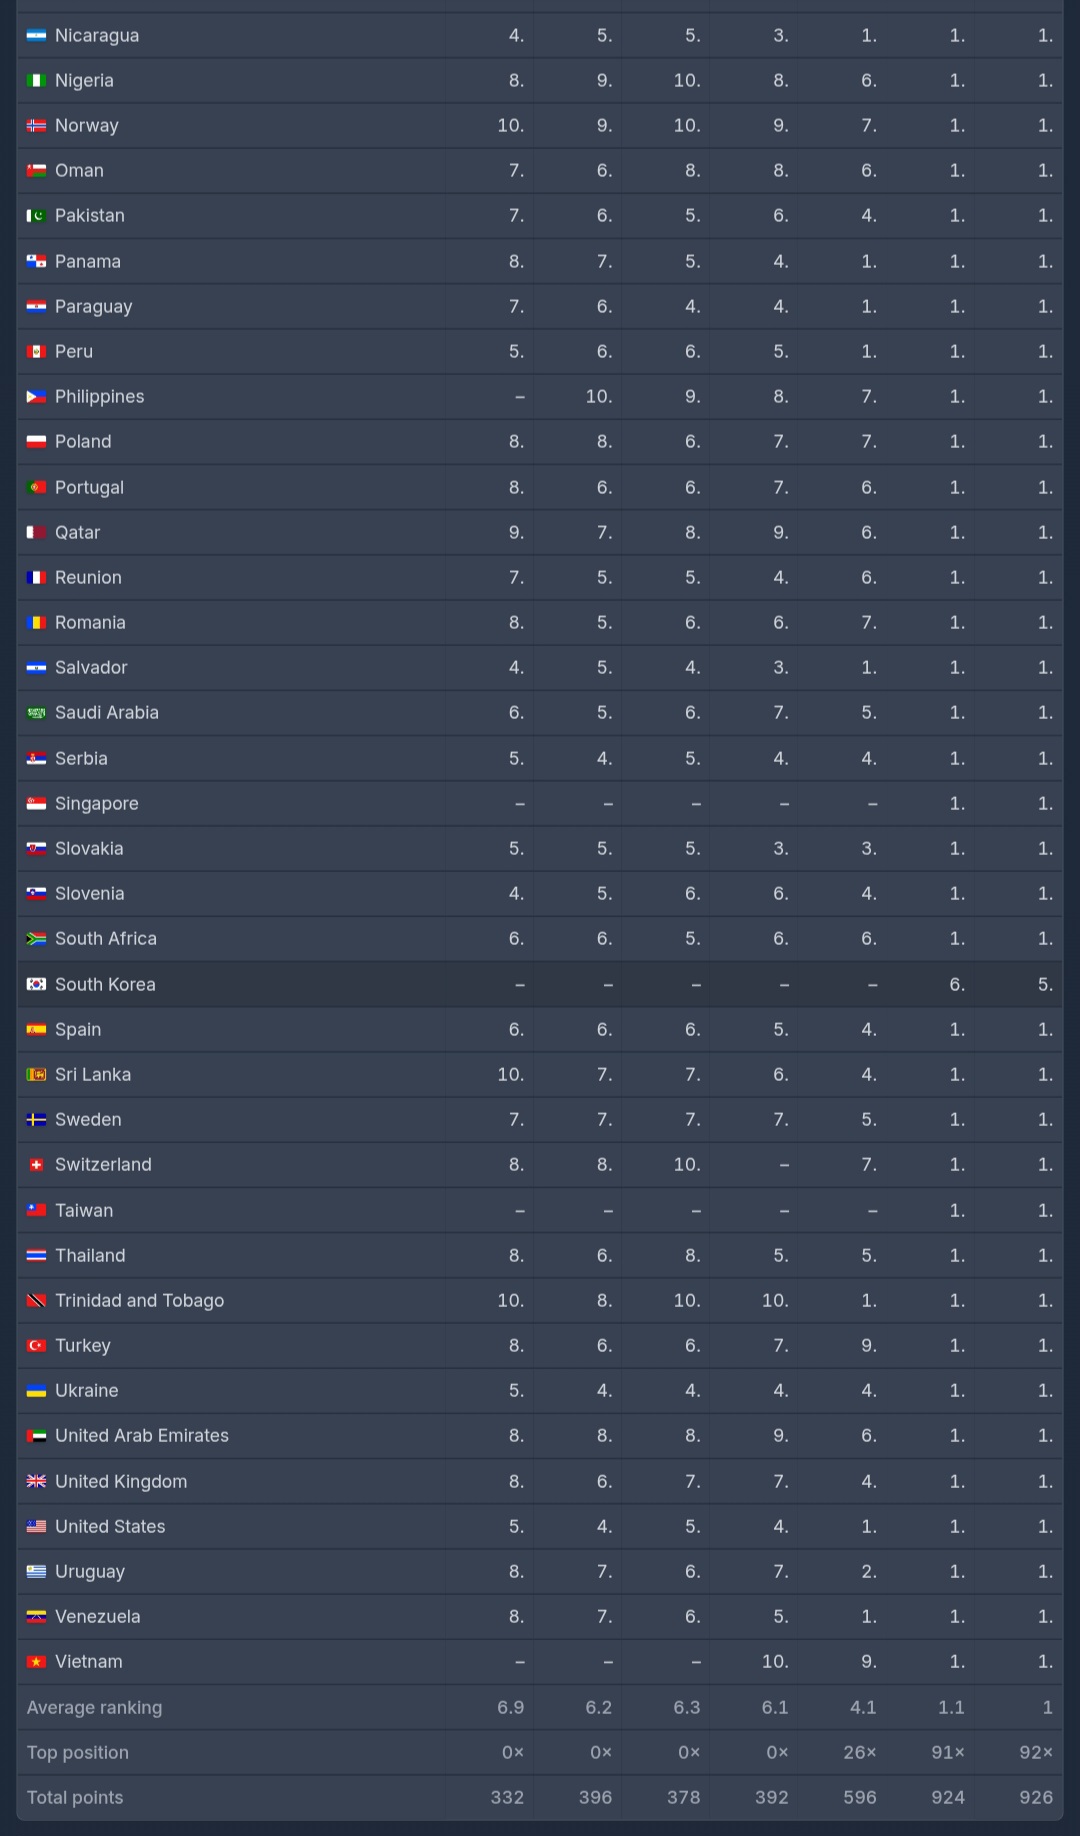Click the Total points value 926

pos(1035,1797)
